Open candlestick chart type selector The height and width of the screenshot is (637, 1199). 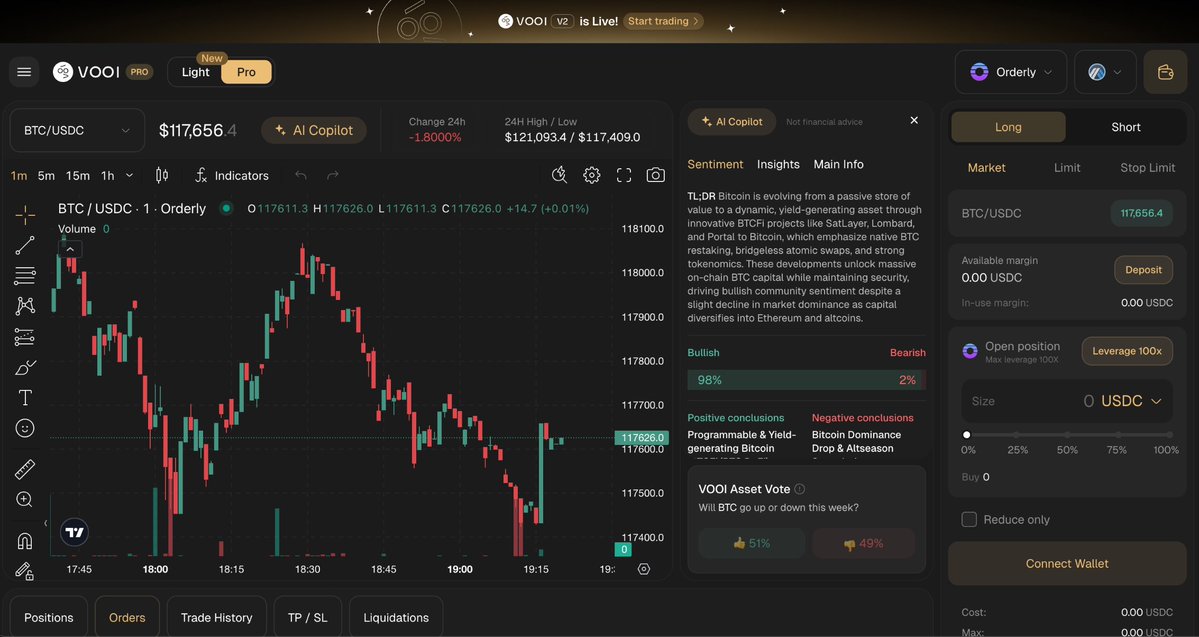(162, 175)
